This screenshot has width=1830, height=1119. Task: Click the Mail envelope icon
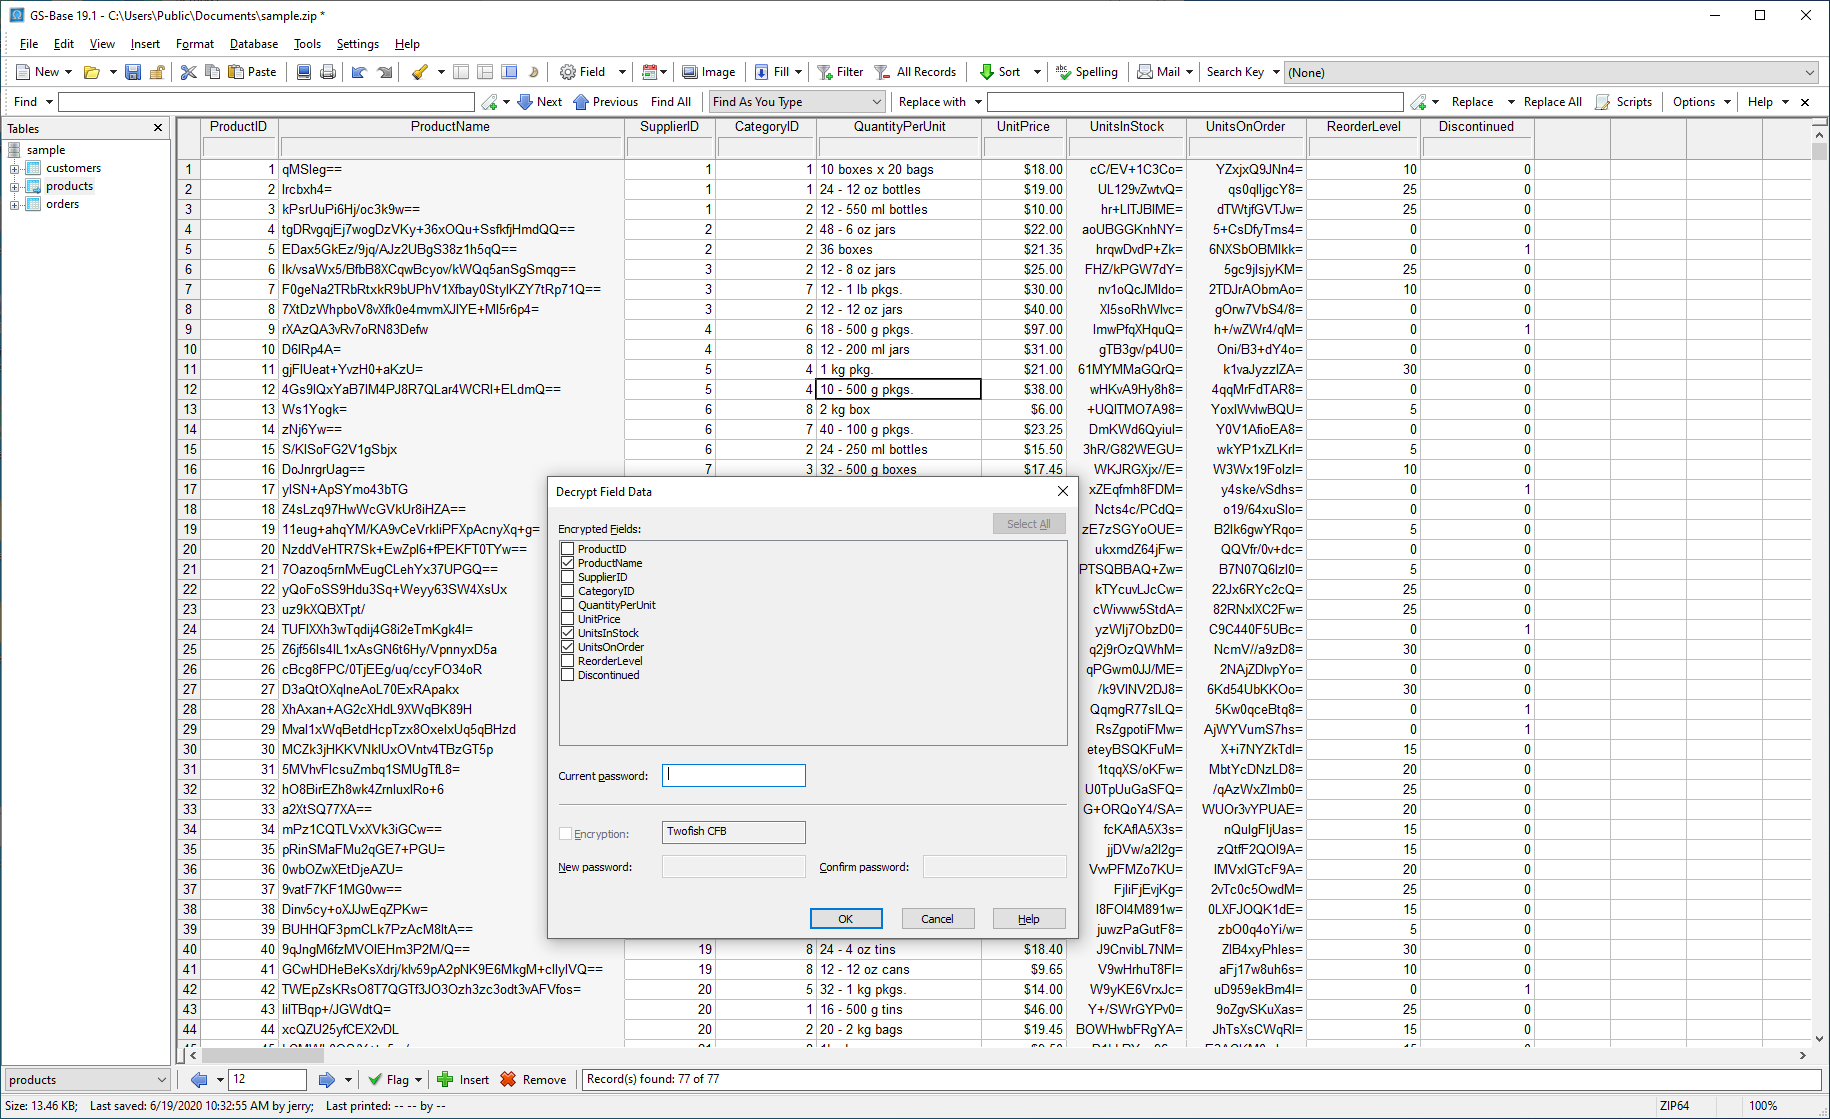1145,72
